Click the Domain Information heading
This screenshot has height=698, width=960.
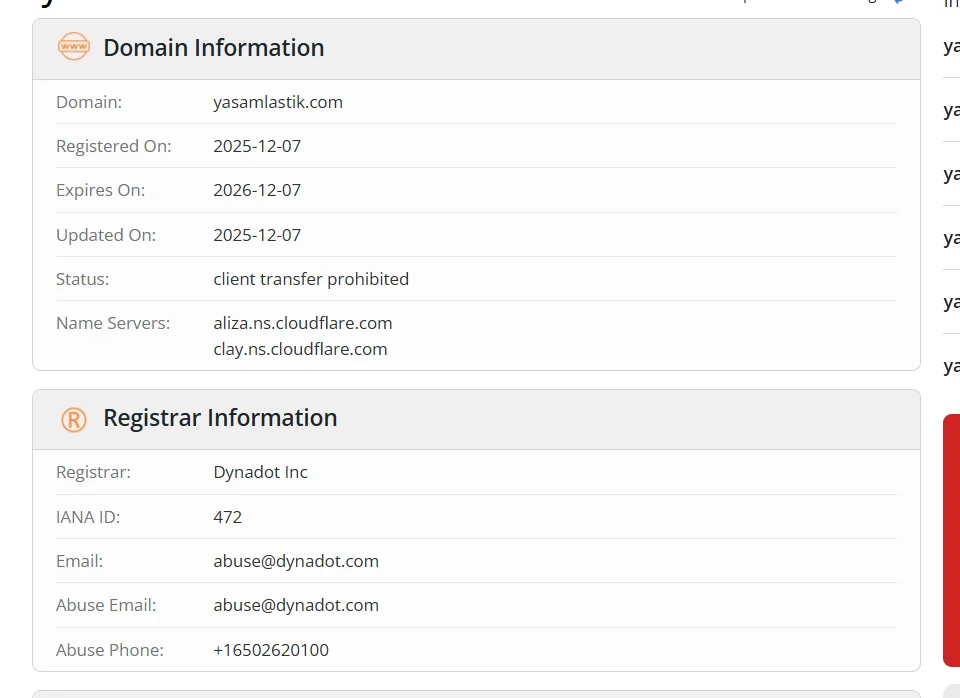click(x=213, y=48)
